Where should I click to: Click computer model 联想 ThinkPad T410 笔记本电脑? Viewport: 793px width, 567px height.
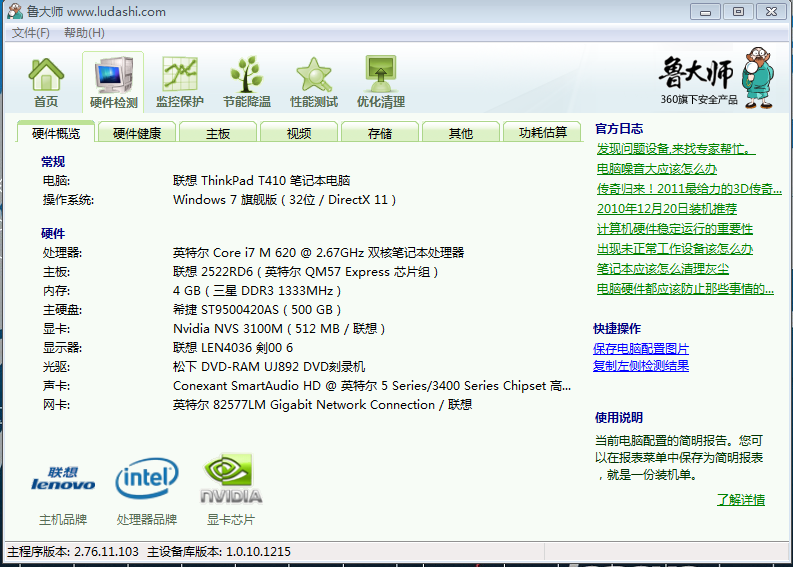pos(261,181)
